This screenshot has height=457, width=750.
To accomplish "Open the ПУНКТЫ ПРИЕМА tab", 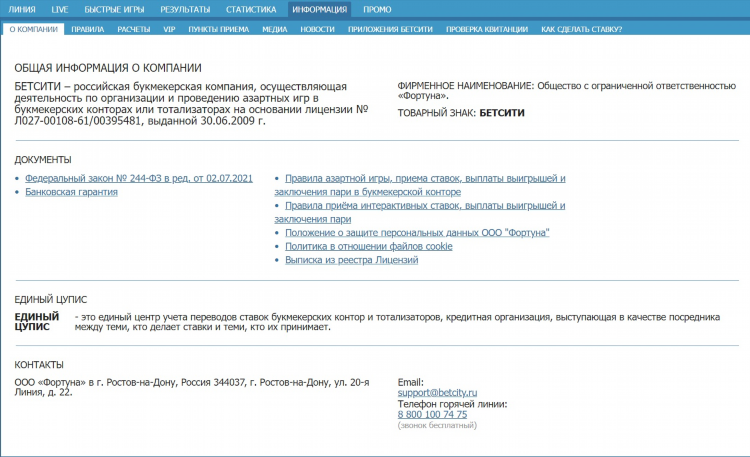I will pyautogui.click(x=219, y=29).
